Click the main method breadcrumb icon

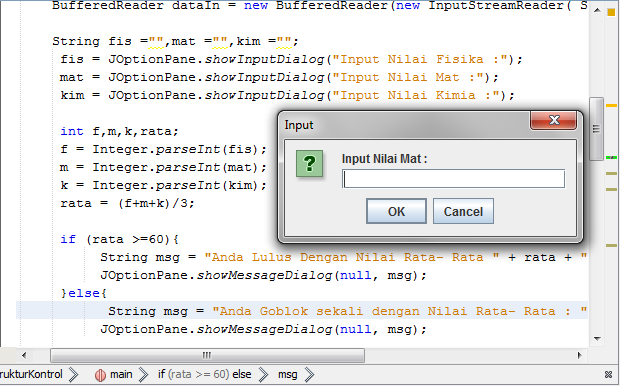100,375
